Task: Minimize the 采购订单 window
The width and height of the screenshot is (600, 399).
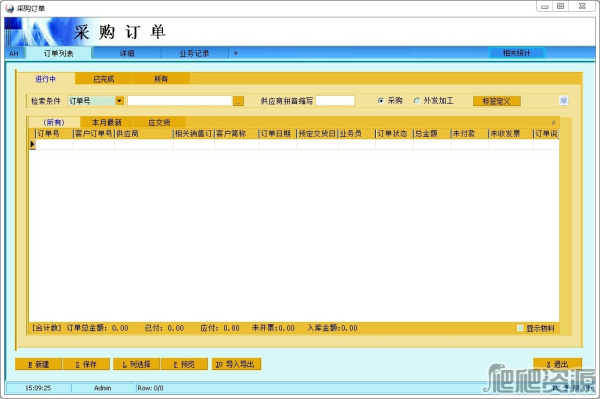Action: (545, 7)
